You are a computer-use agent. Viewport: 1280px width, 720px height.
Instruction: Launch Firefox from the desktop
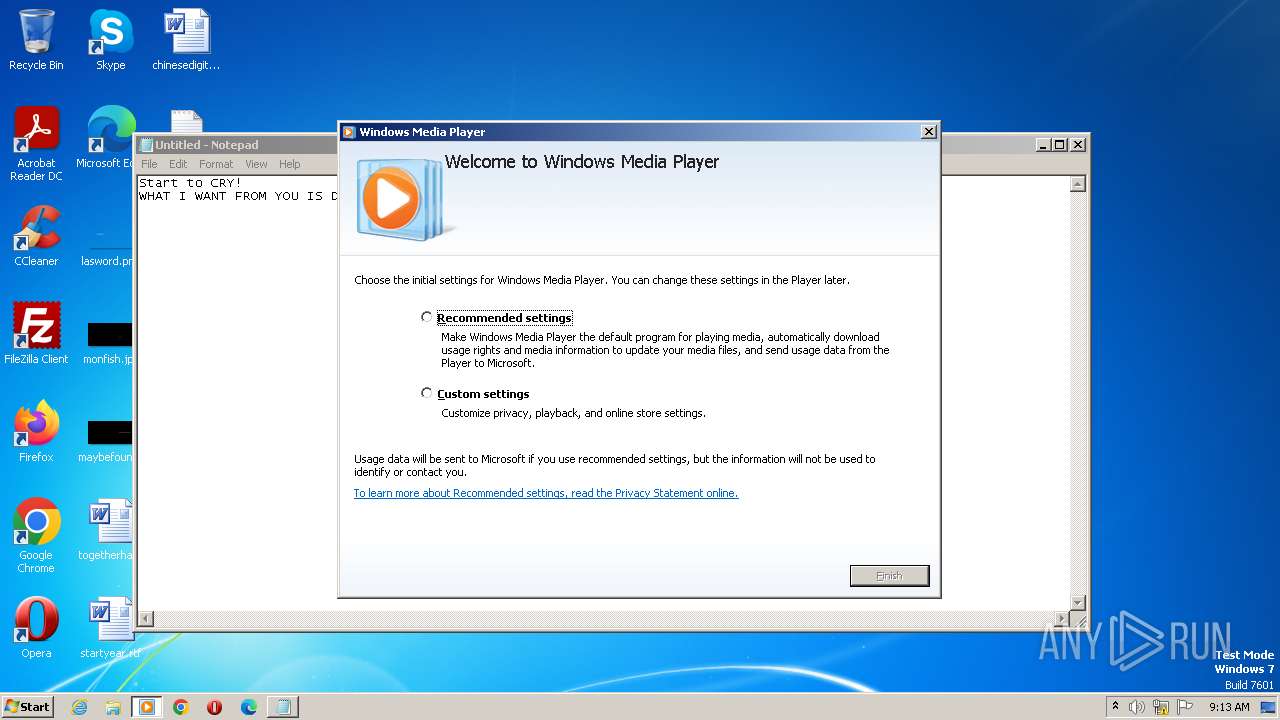point(36,432)
